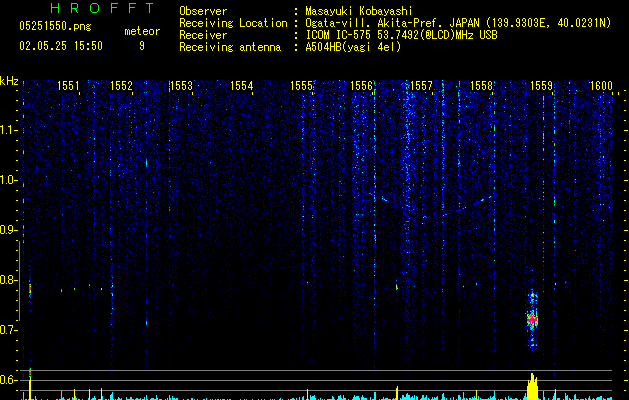This screenshot has height=400, width=629.
Task: Click the Receiving antenna label
Action: coord(230,47)
